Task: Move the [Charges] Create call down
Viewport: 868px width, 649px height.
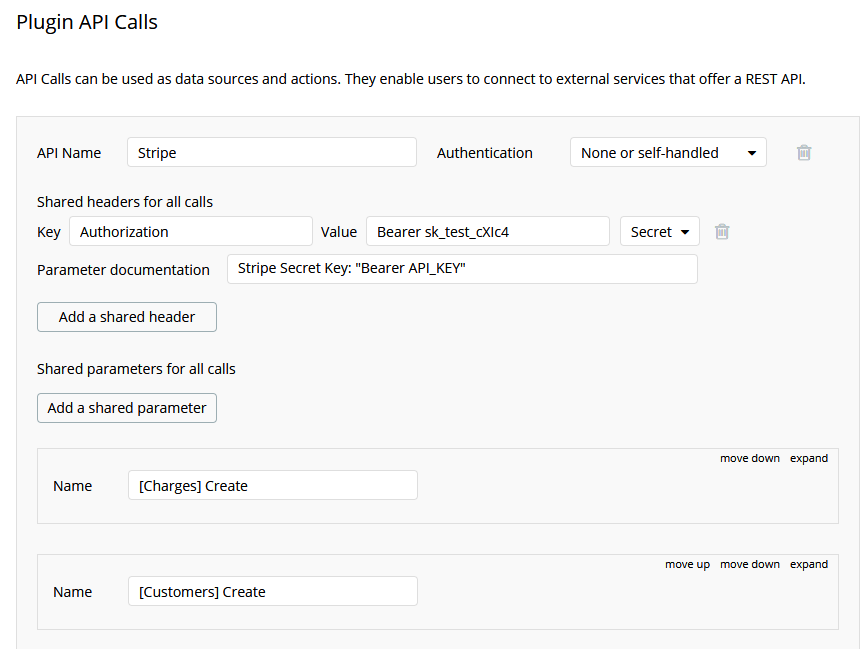Action: coord(749,459)
